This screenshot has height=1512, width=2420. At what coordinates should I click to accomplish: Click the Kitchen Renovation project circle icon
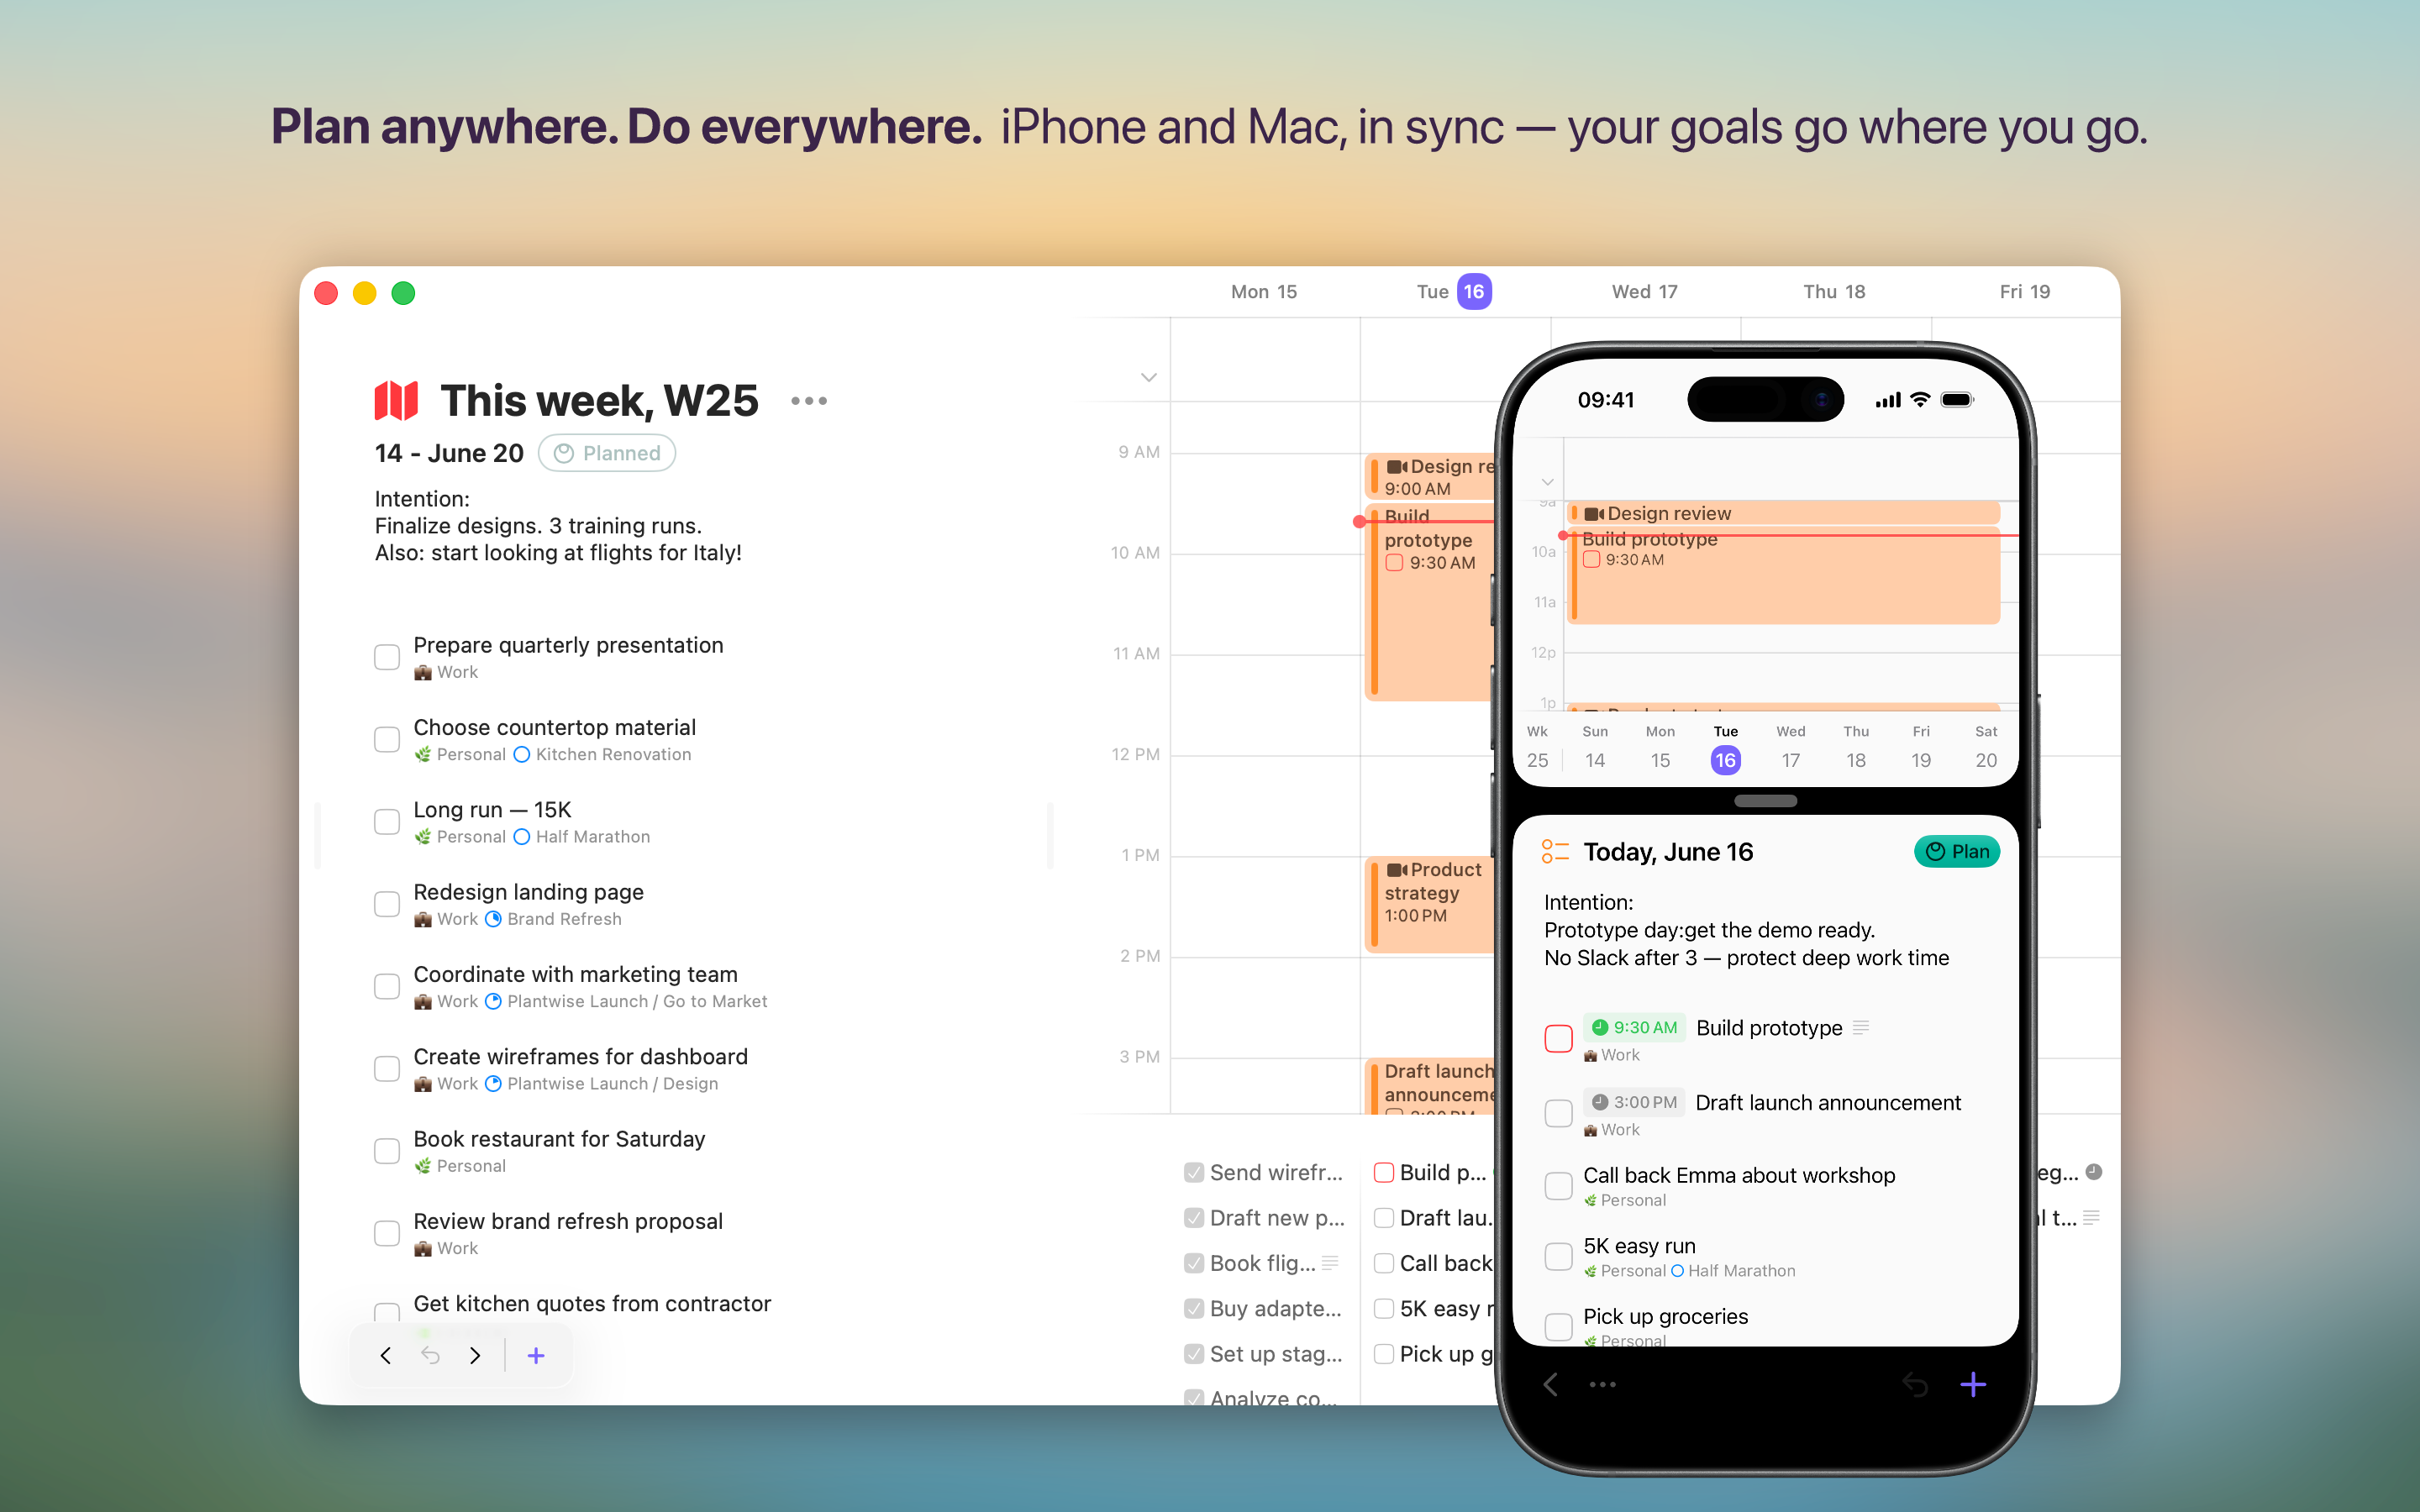(x=522, y=754)
